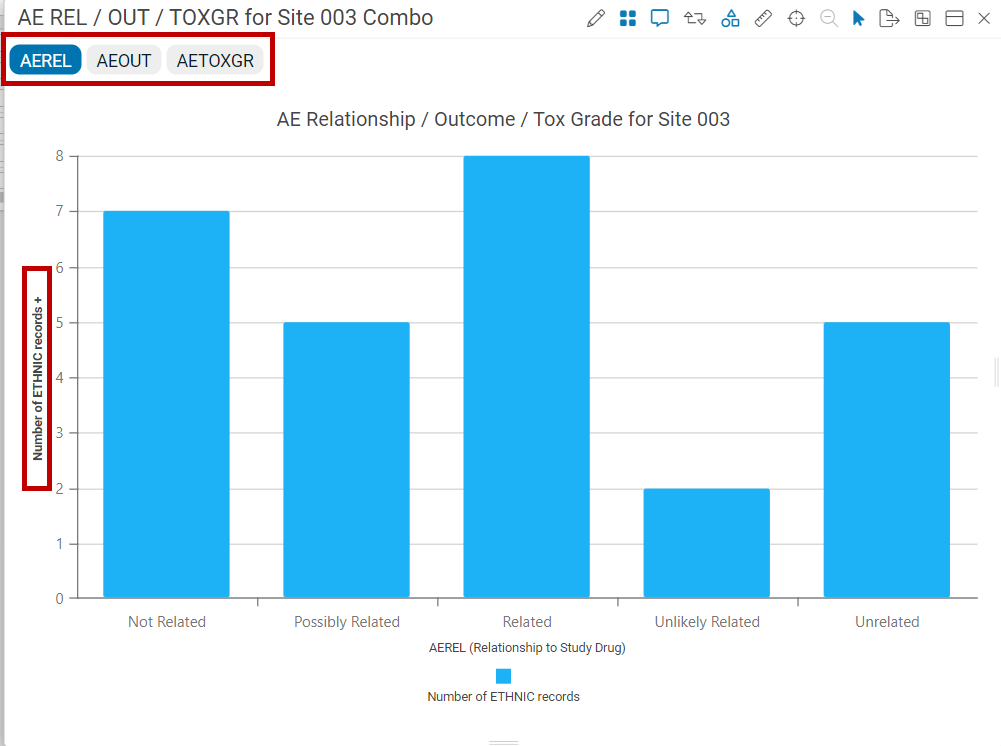
Task: Click the overlapping squares pop-out icon
Action: pos(922,19)
